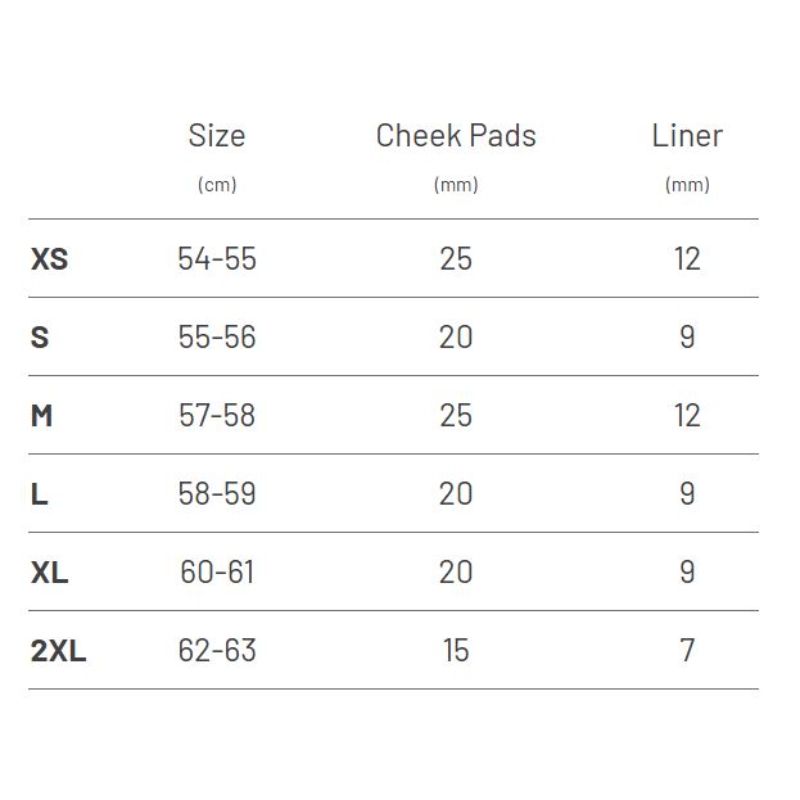This screenshot has height=800, width=800.
Task: Click the 54-55 size value
Action: coord(217,259)
